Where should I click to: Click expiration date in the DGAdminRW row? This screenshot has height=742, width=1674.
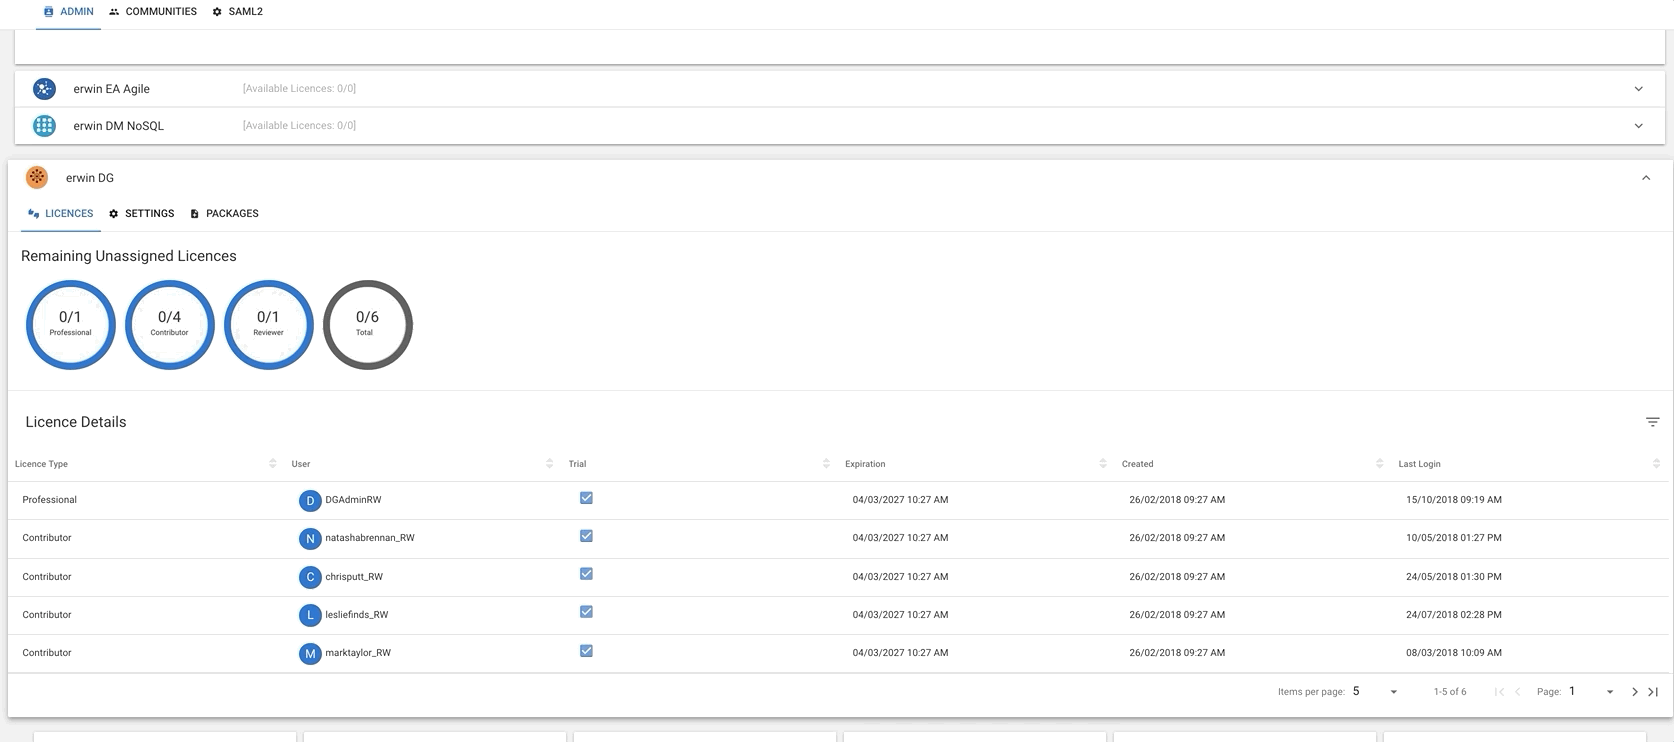coord(900,500)
